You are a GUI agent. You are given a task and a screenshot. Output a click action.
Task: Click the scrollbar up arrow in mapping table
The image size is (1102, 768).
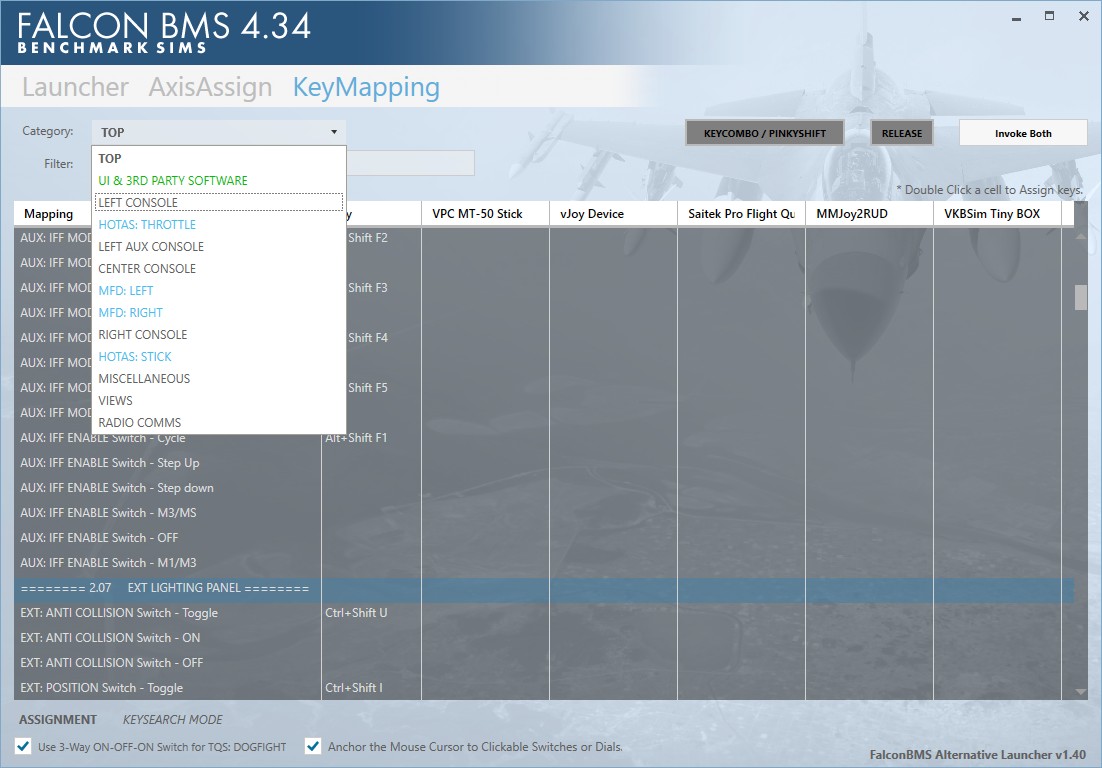click(x=1080, y=236)
